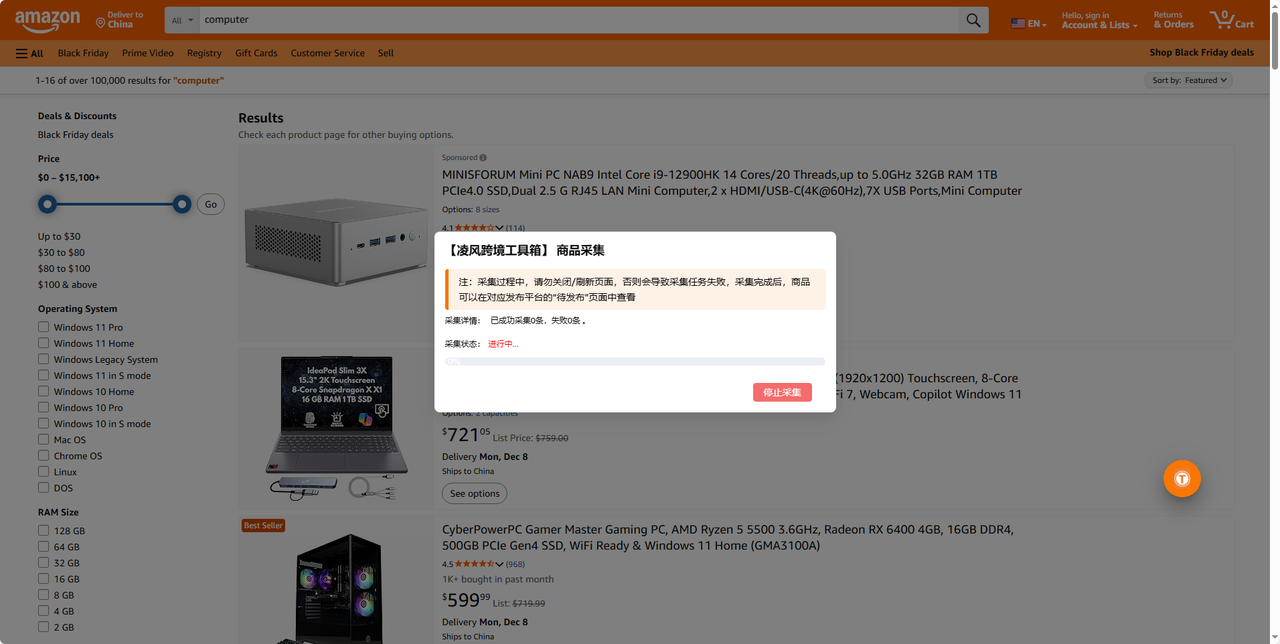This screenshot has width=1280, height=644.
Task: Open the Account & Lists dropdown
Action: (x=1099, y=20)
